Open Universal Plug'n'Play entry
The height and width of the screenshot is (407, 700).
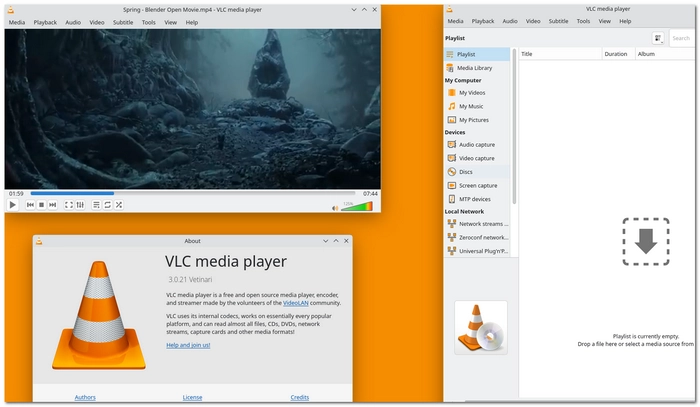(x=477, y=251)
